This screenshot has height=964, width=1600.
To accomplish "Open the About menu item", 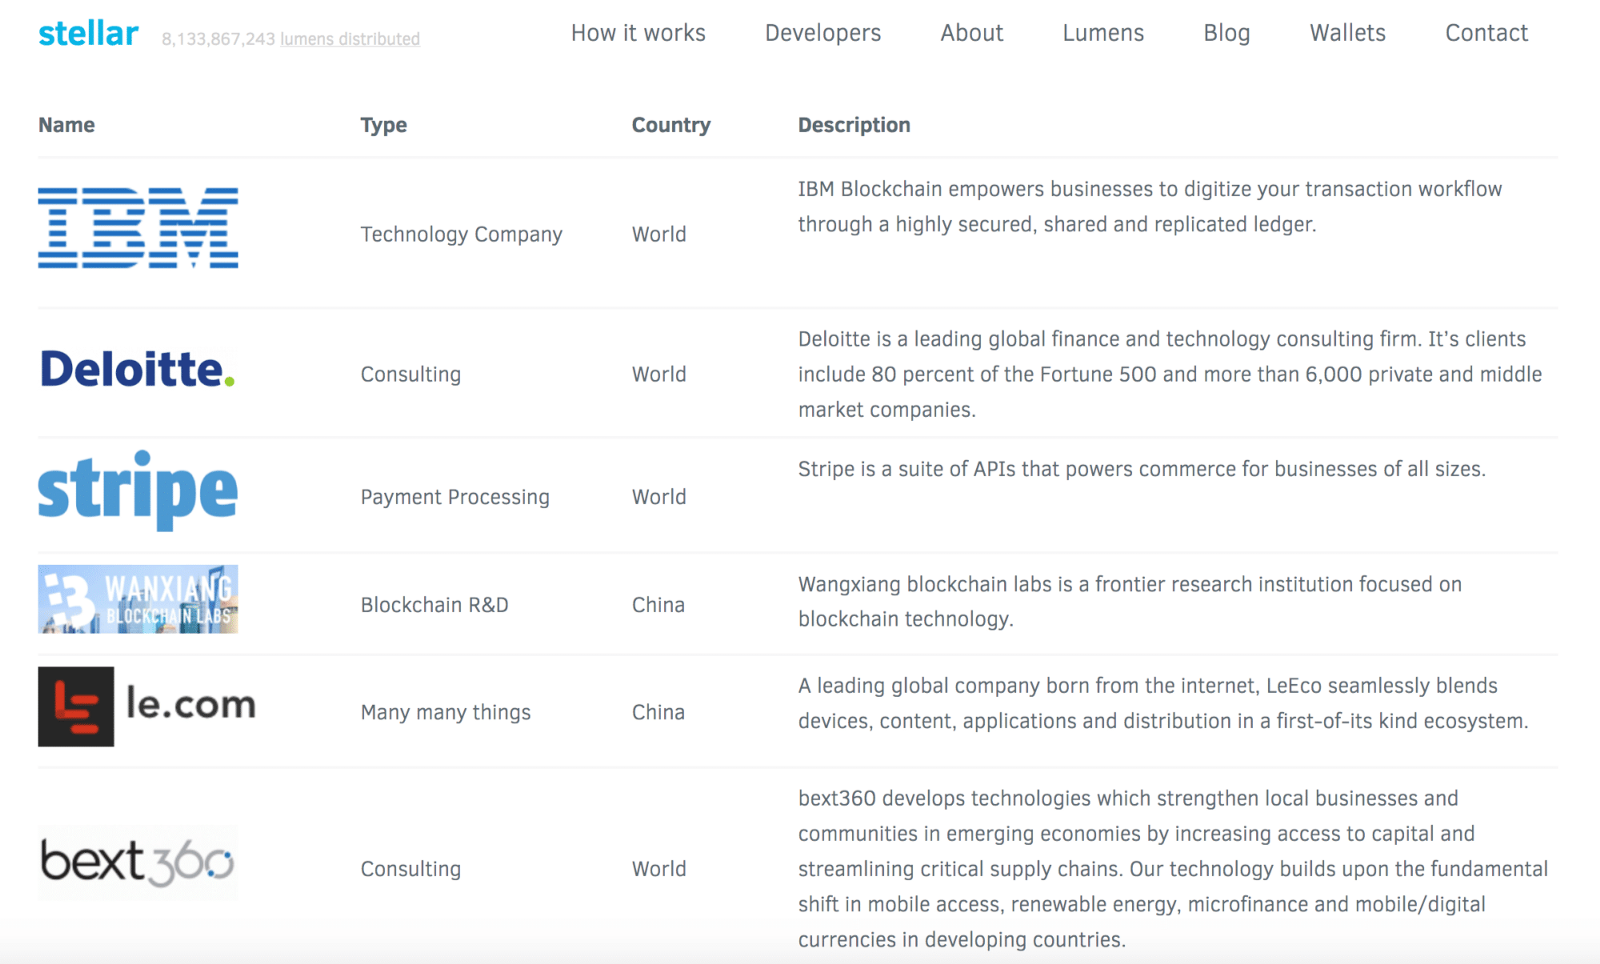I will pyautogui.click(x=971, y=33).
